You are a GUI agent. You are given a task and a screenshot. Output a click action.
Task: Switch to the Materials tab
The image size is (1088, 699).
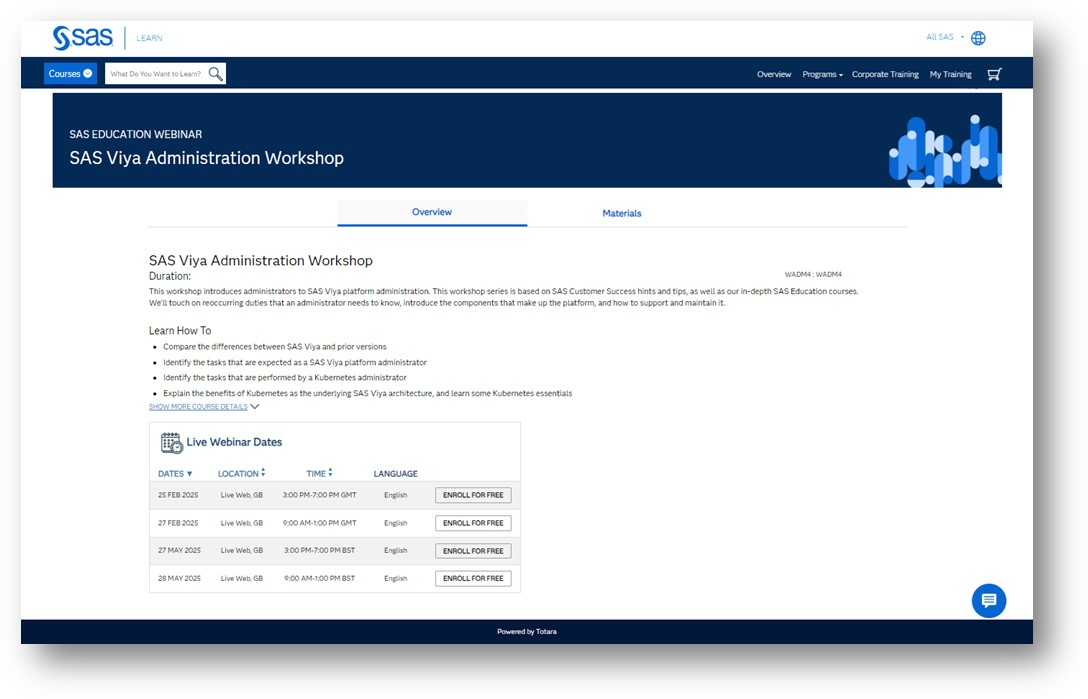point(622,213)
